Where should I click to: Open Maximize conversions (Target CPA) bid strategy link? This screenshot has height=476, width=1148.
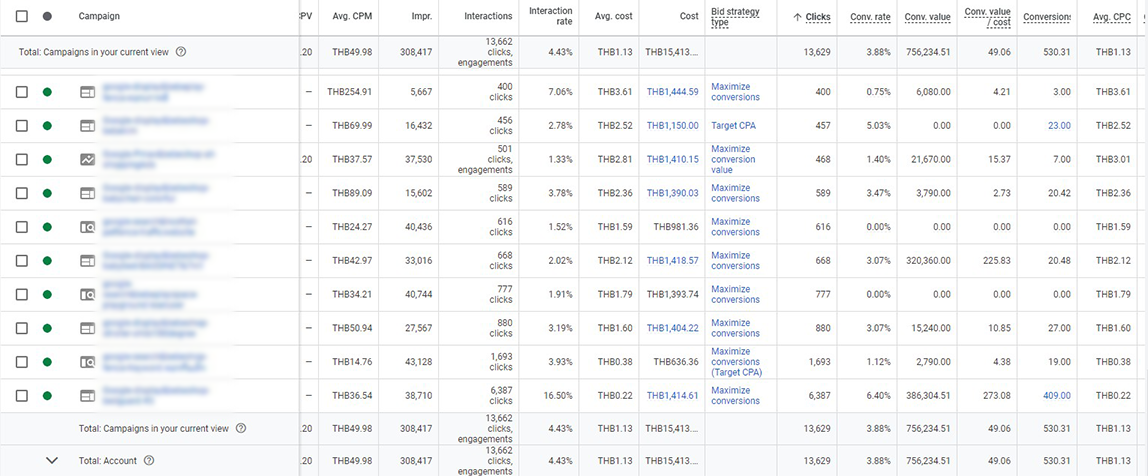click(737, 362)
